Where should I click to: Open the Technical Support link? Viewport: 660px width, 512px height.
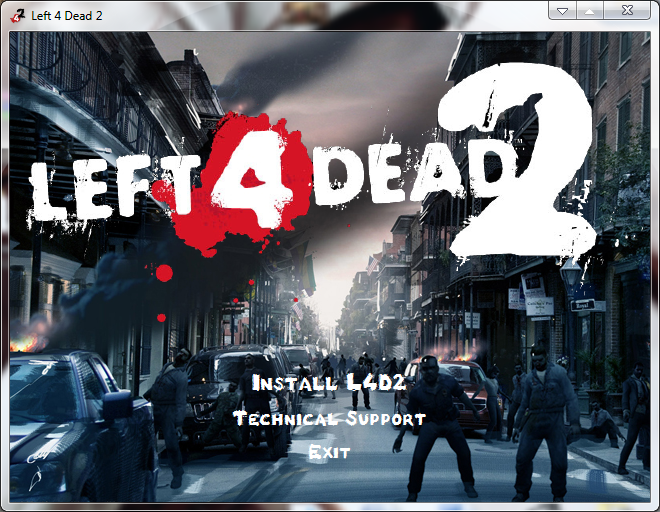(x=329, y=419)
